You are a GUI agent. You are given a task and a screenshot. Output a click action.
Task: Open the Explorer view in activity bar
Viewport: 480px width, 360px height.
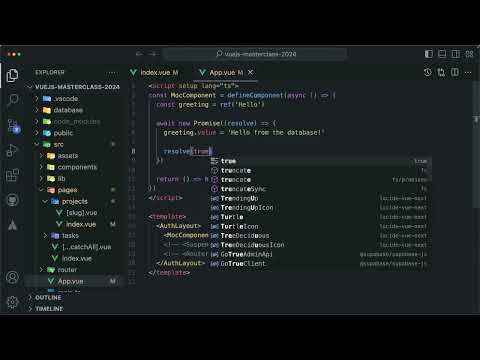12,75
